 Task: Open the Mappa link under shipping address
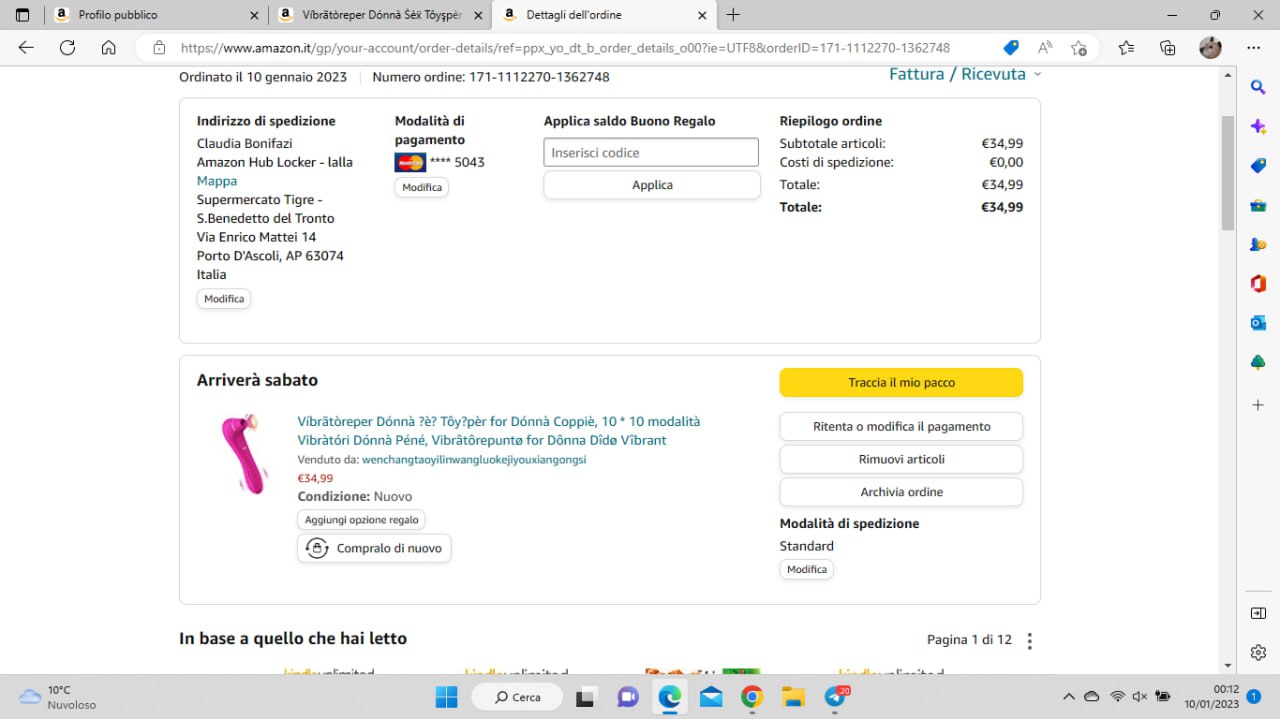pyautogui.click(x=217, y=181)
